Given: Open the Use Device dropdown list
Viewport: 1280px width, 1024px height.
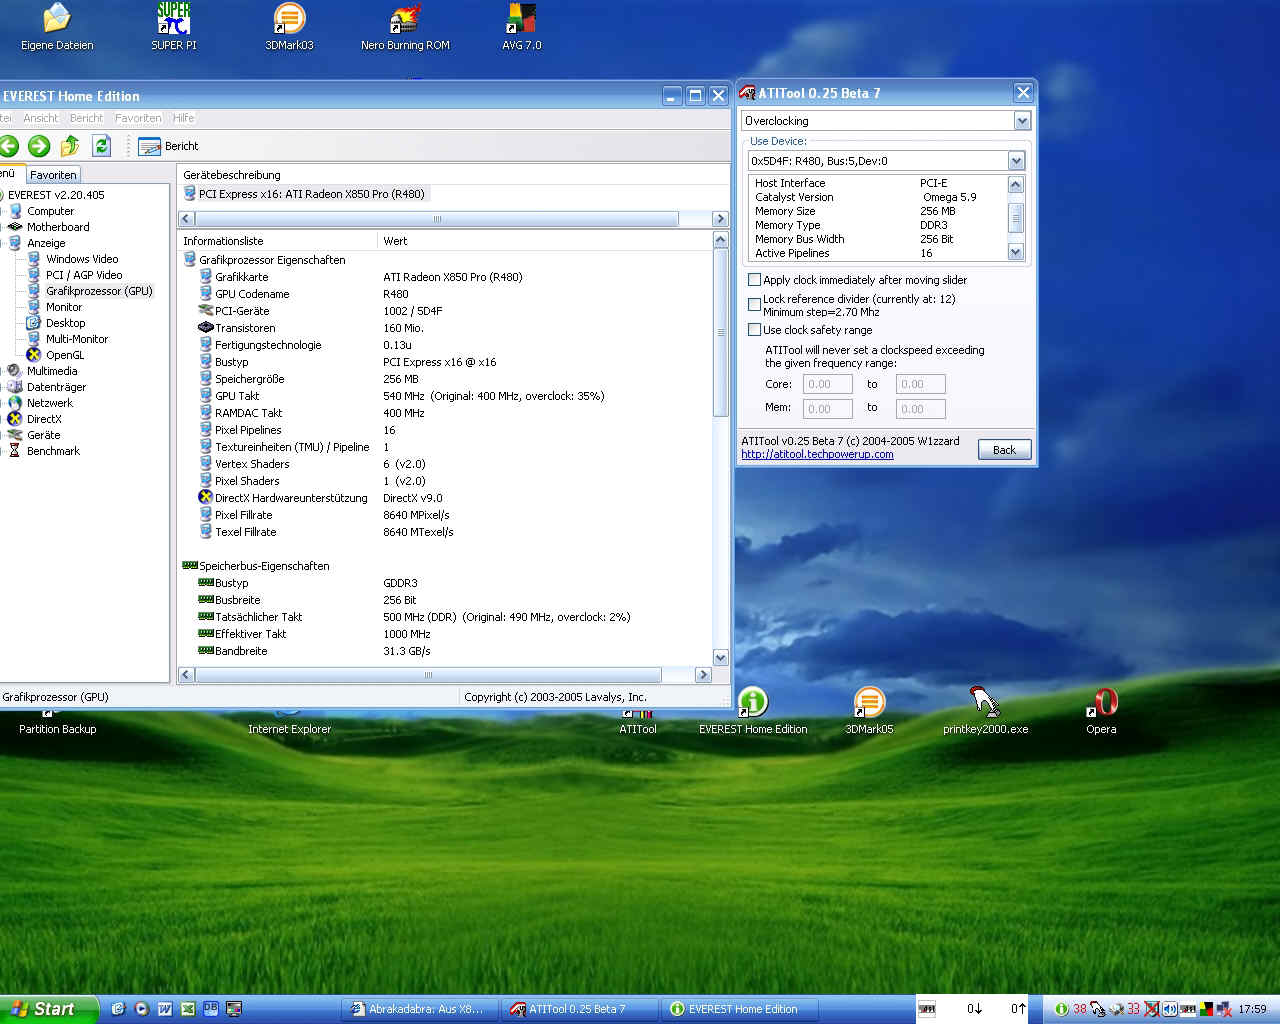Looking at the screenshot, I should click(1016, 161).
